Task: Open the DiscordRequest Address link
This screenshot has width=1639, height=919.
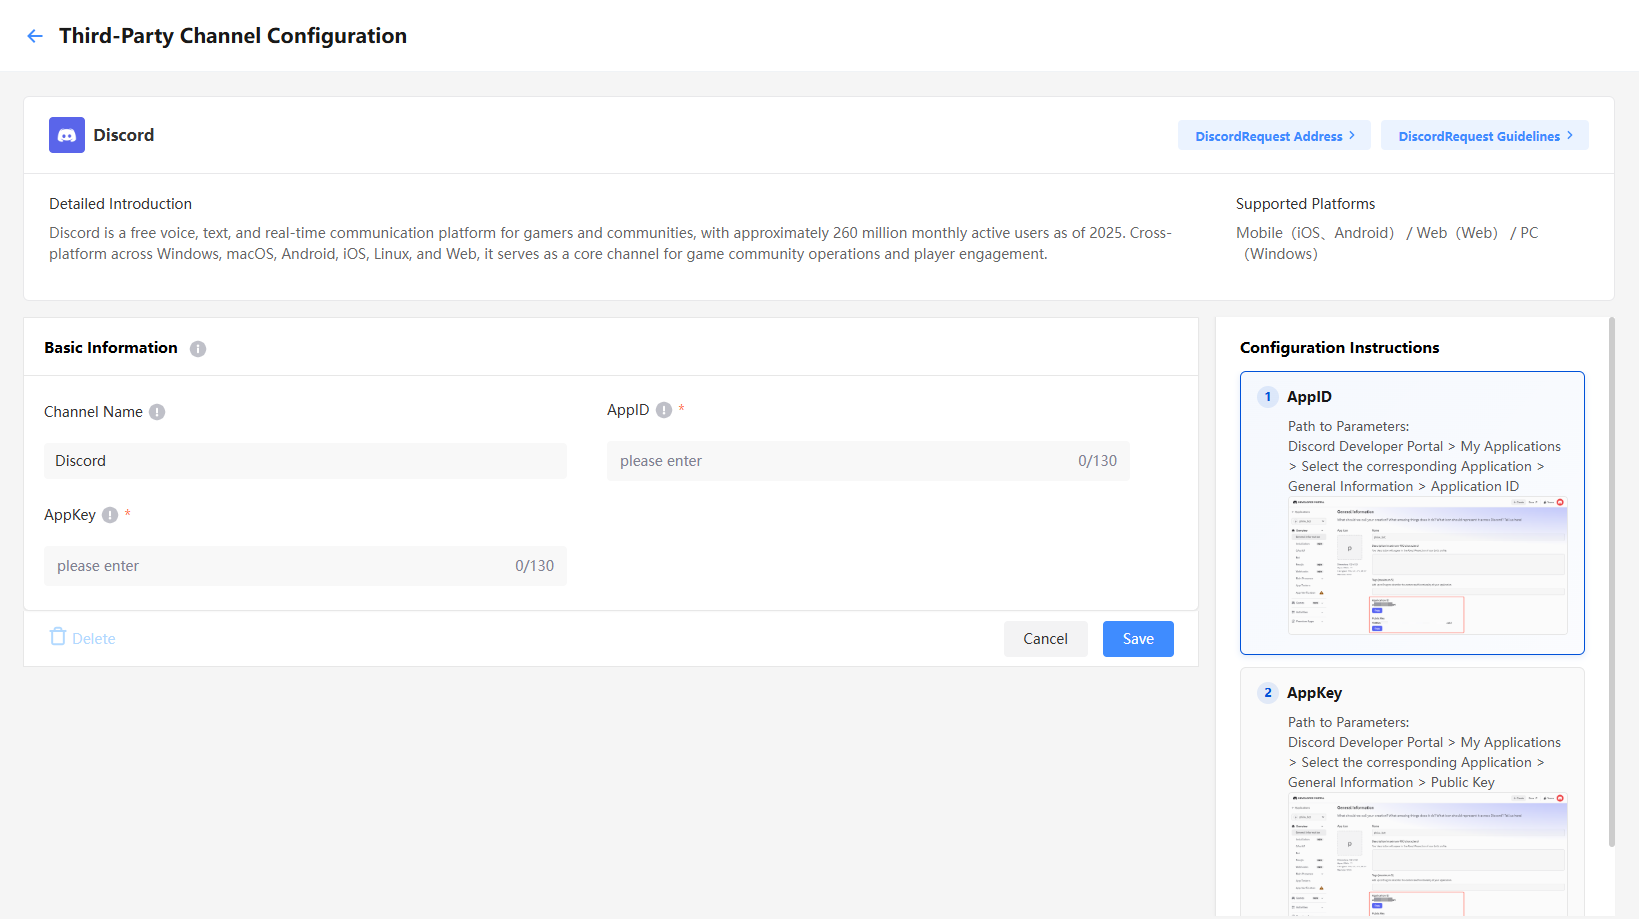Action: pyautogui.click(x=1274, y=136)
